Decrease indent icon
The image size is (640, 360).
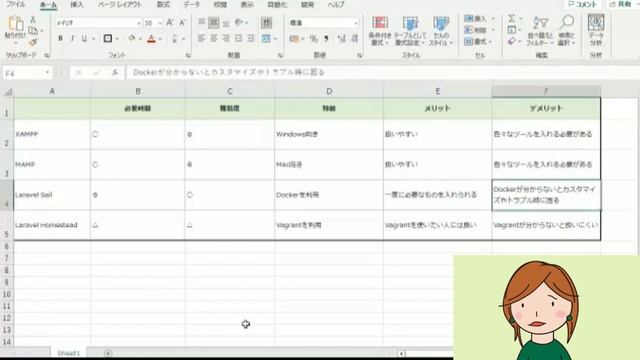[x=238, y=39]
